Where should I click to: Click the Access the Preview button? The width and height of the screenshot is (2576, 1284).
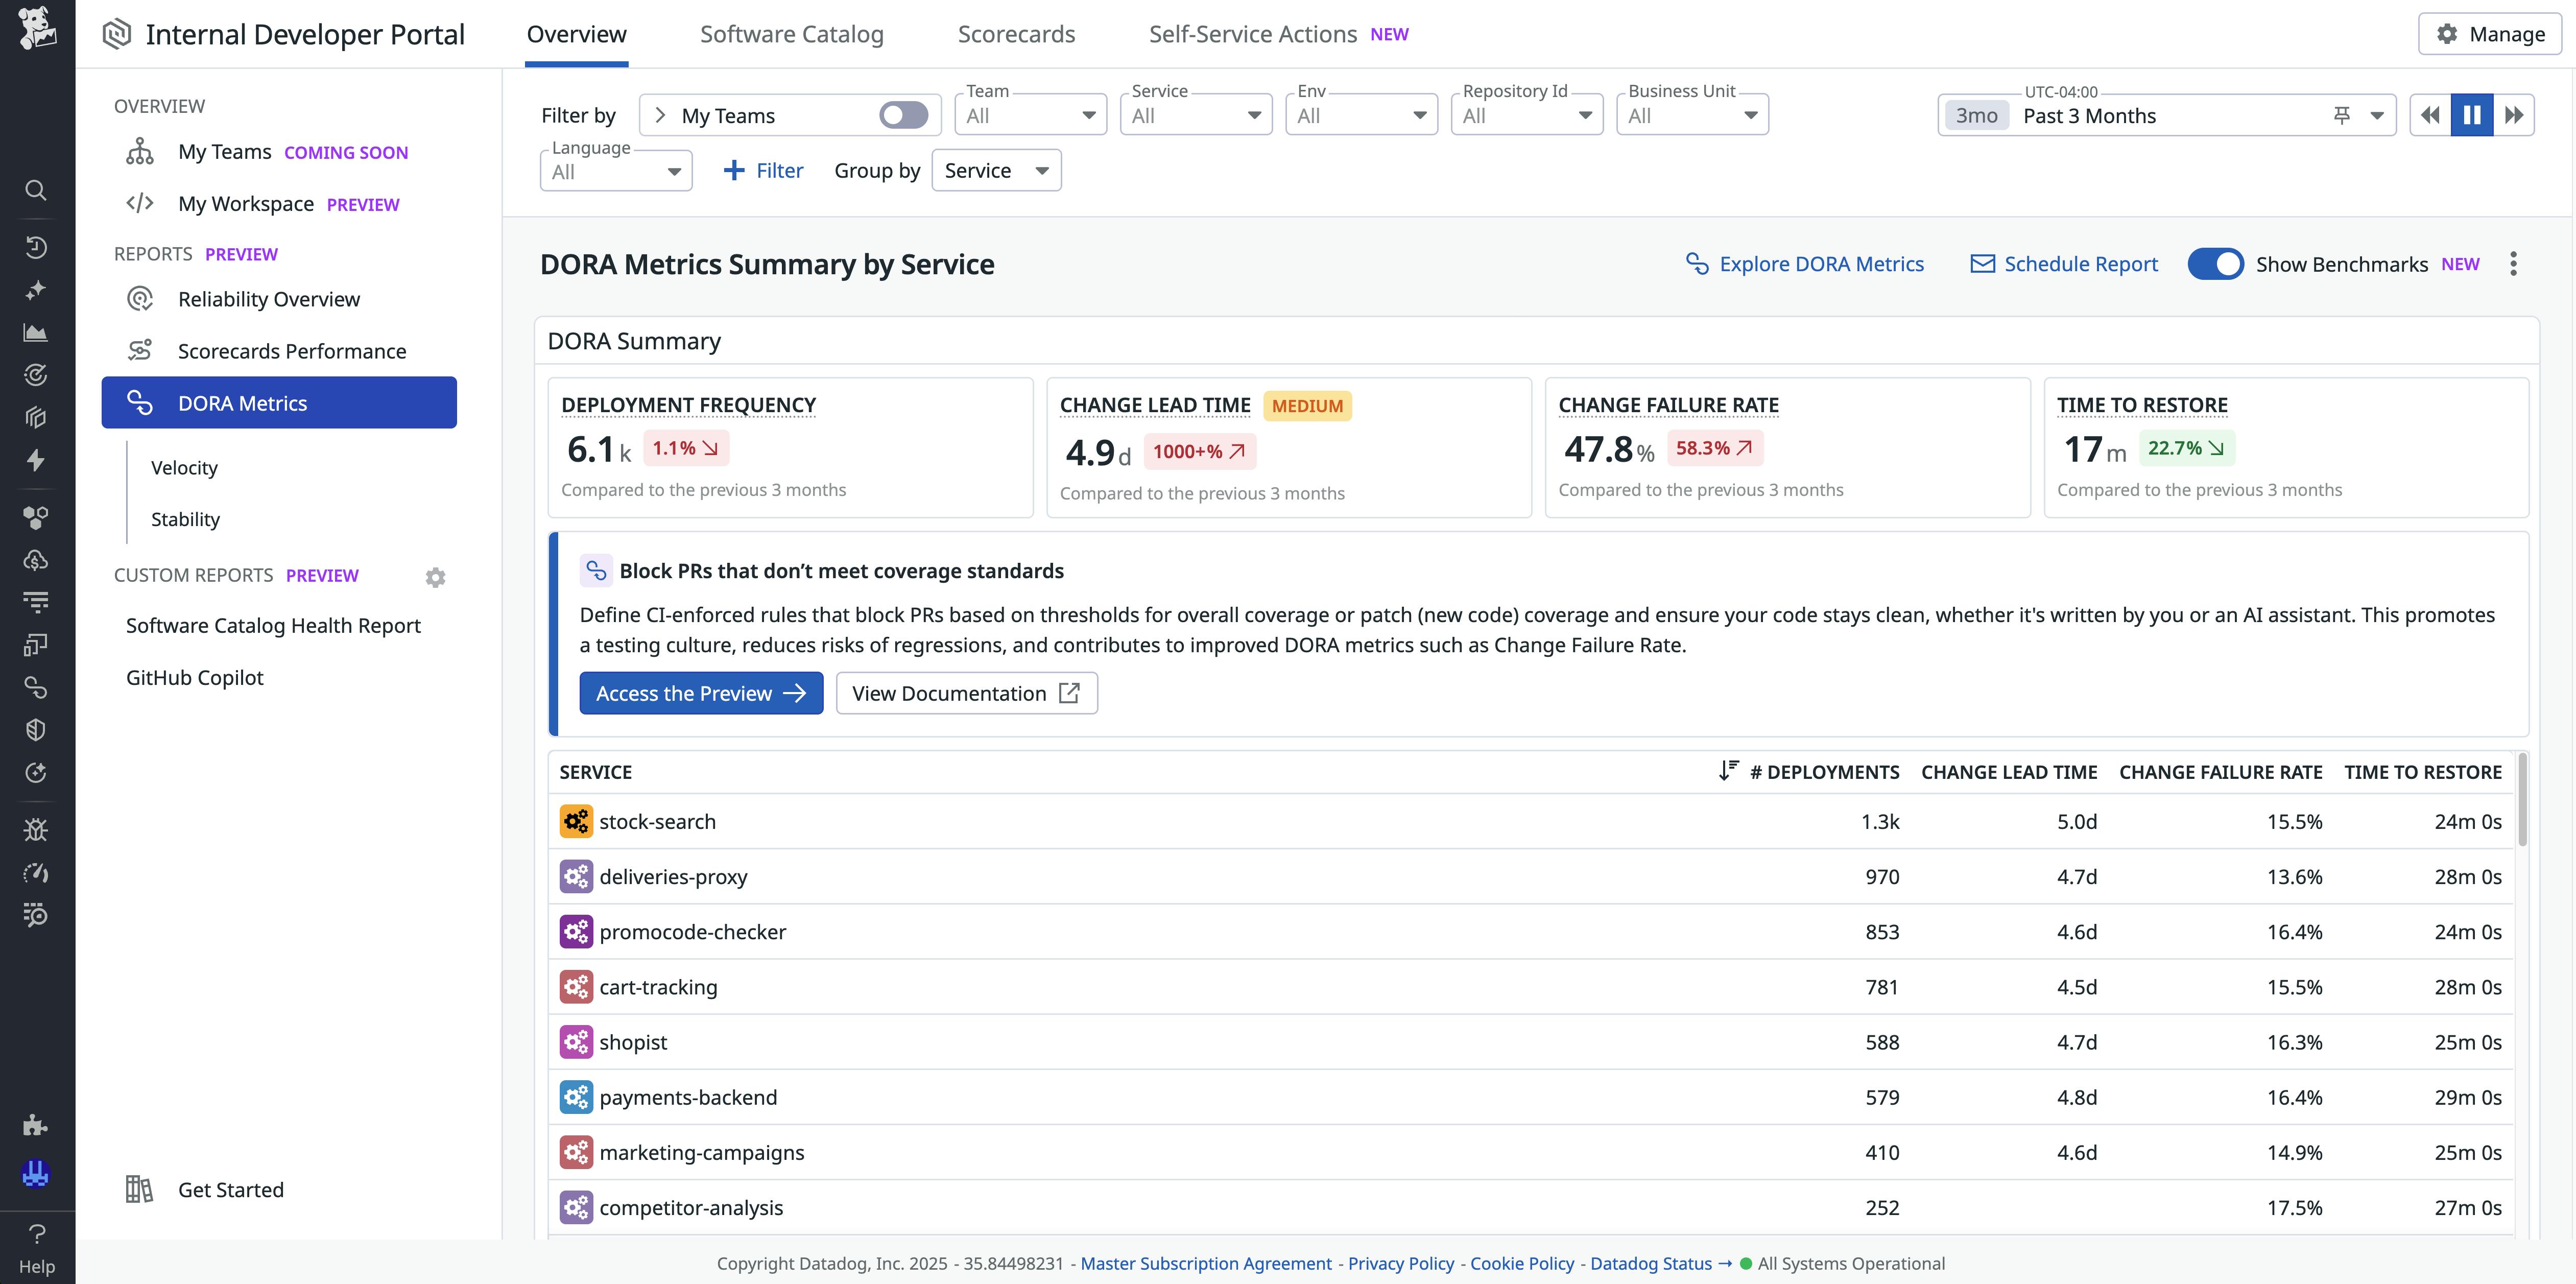(x=701, y=692)
